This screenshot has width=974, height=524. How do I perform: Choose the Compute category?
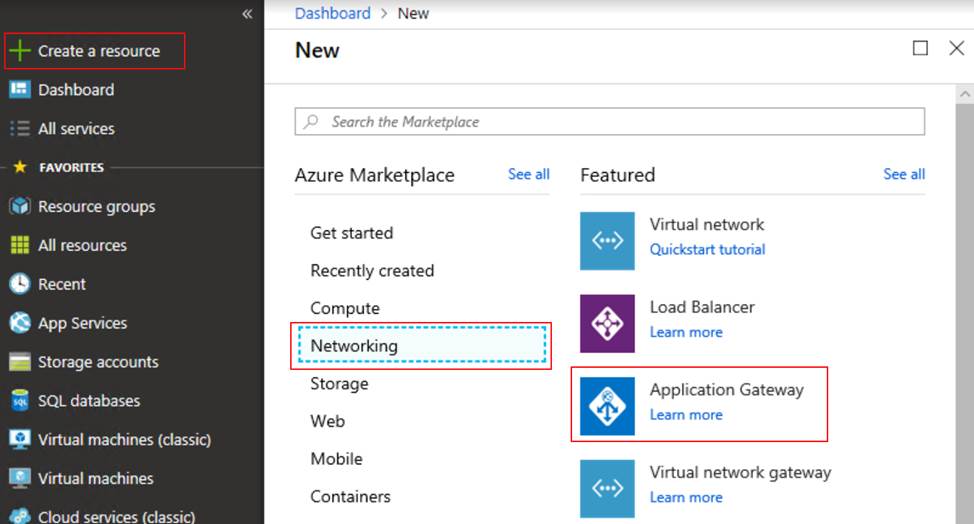pos(345,308)
